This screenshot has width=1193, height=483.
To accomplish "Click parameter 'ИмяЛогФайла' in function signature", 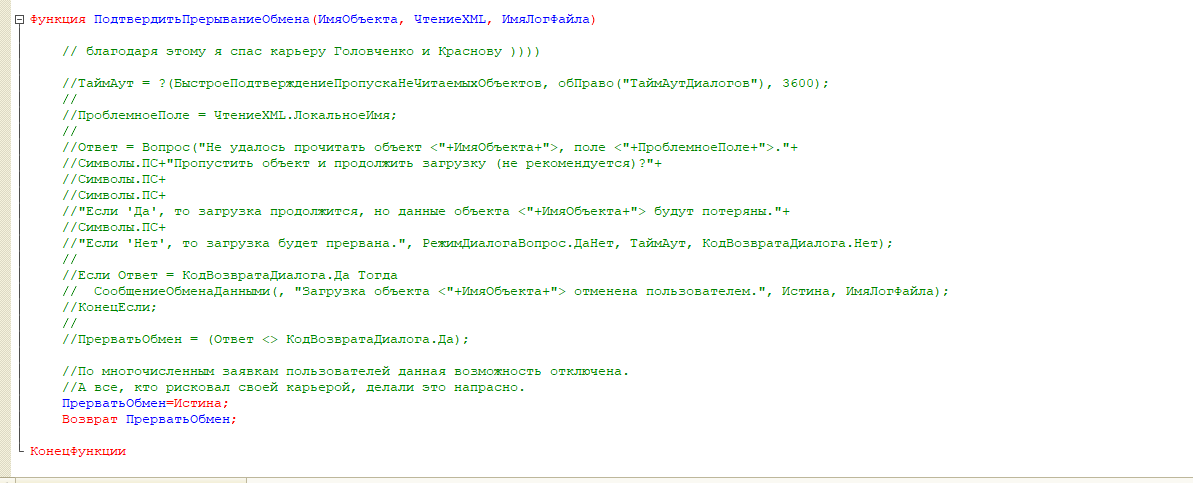I will coord(546,21).
